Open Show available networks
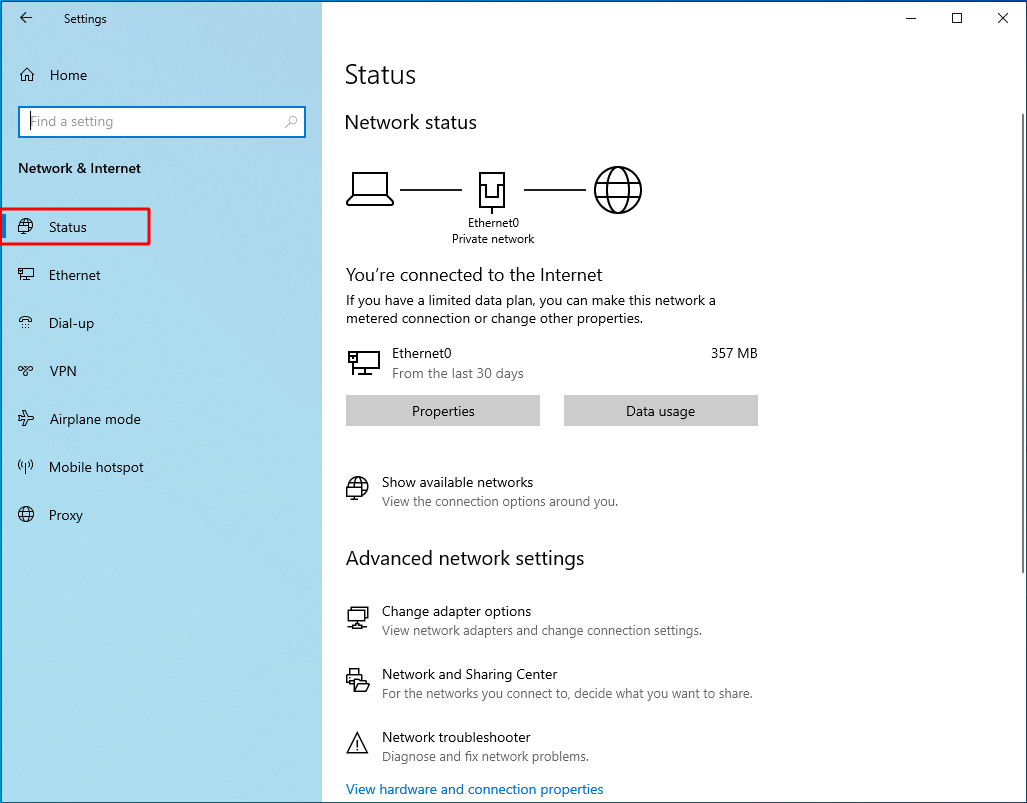The image size is (1027, 803). pyautogui.click(x=457, y=482)
